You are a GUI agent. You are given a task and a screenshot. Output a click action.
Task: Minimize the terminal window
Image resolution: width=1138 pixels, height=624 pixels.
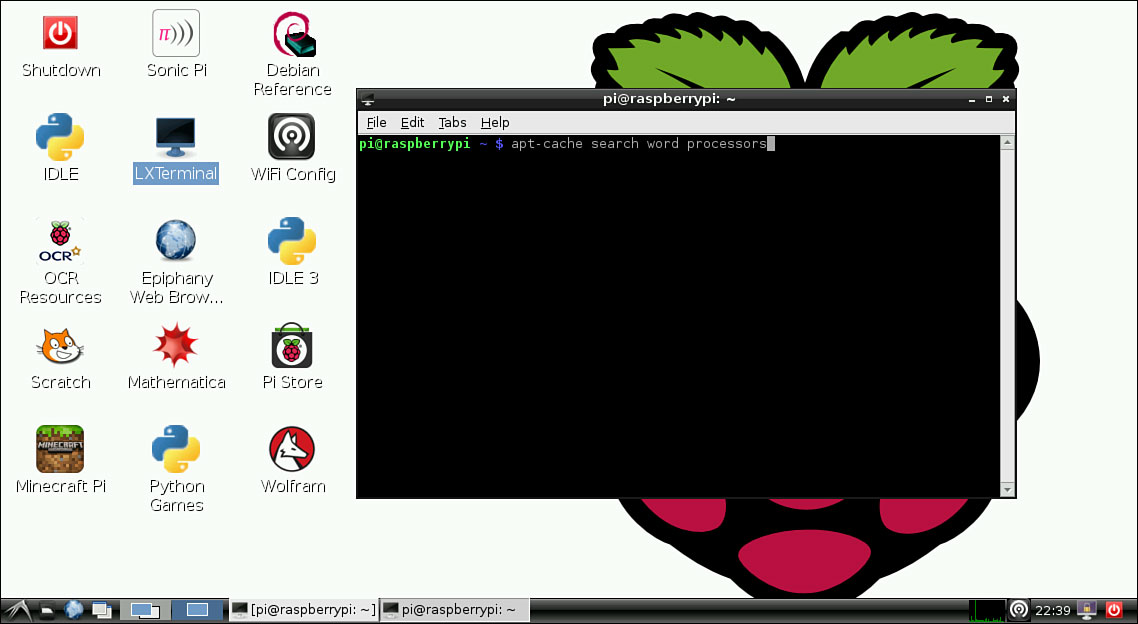pyautogui.click(x=972, y=99)
